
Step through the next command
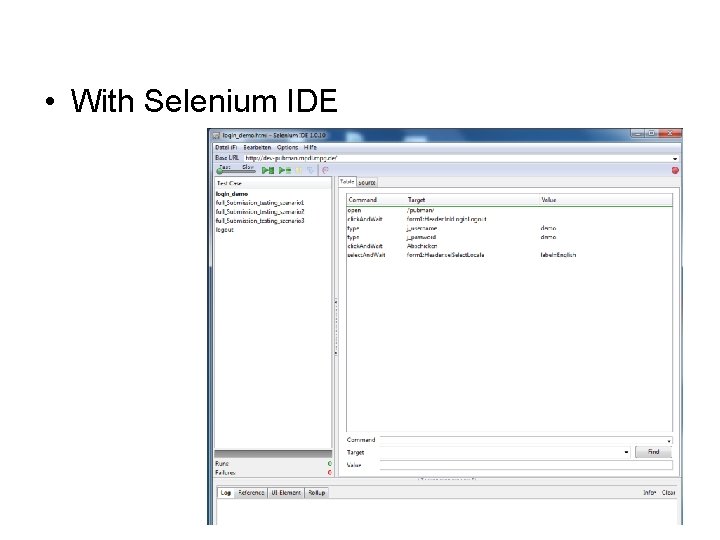coord(311,170)
